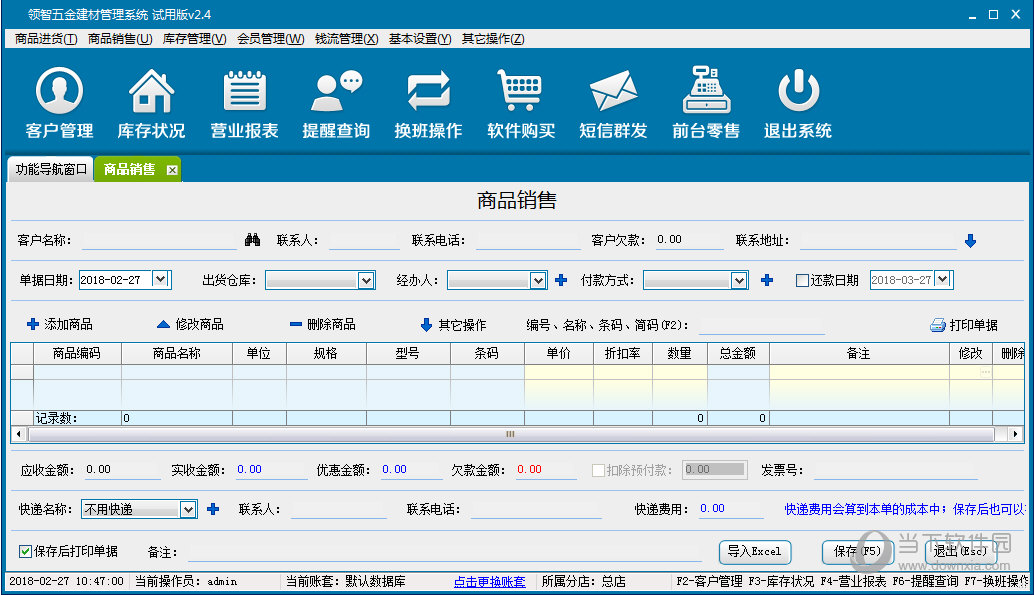
Task: Open 短信群发 envelope icon
Action: [613, 102]
